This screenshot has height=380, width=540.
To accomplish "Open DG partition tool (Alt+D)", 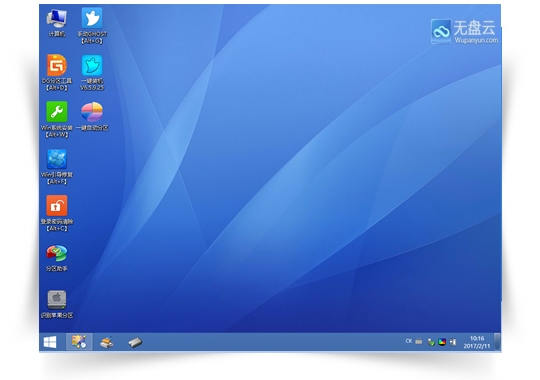I will point(57,73).
